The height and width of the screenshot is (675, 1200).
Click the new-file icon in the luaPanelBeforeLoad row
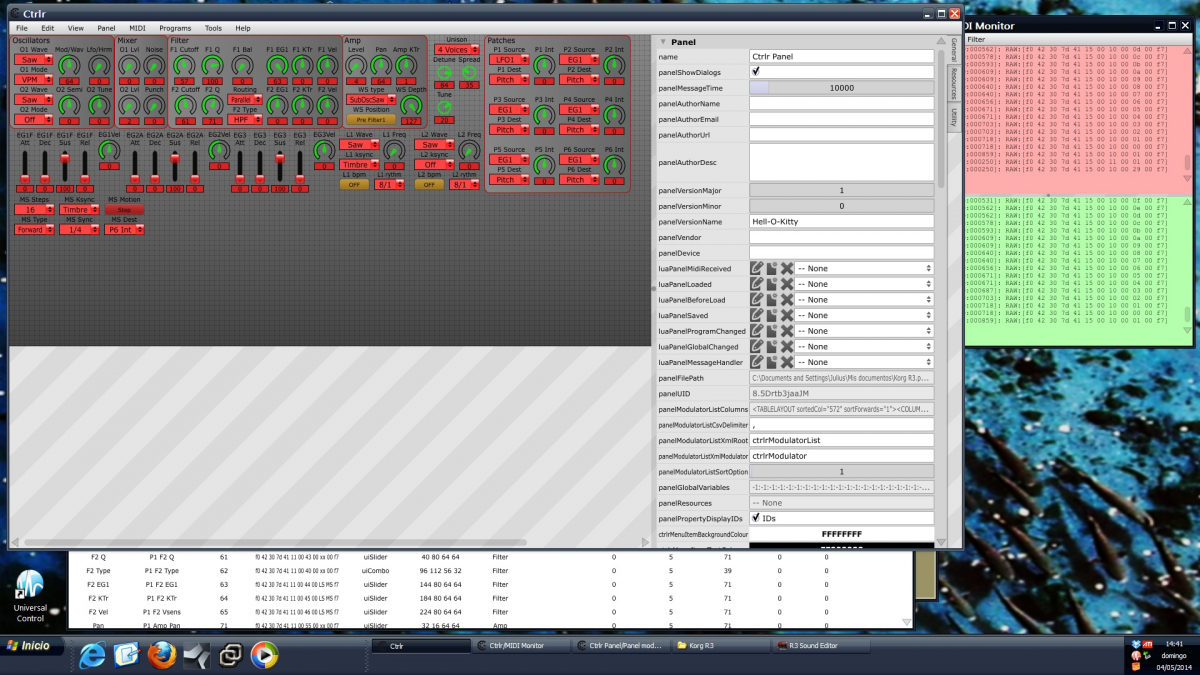772,299
